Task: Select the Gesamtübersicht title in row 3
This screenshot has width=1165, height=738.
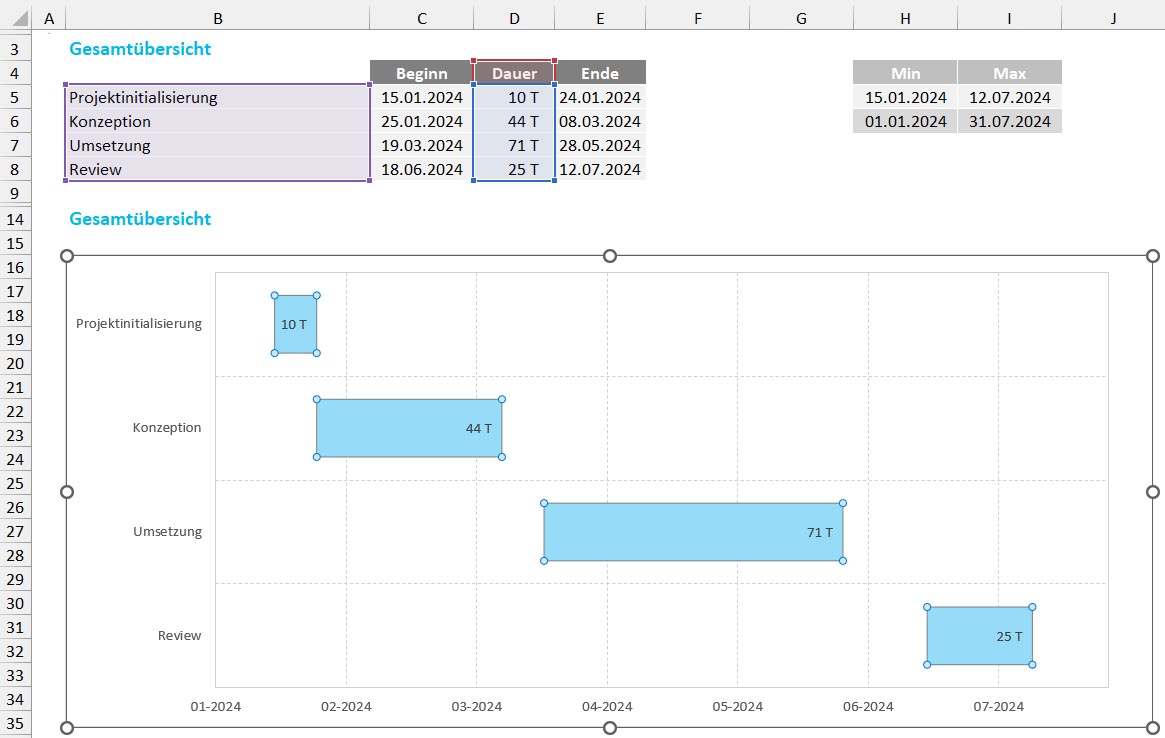Action: tap(140, 49)
